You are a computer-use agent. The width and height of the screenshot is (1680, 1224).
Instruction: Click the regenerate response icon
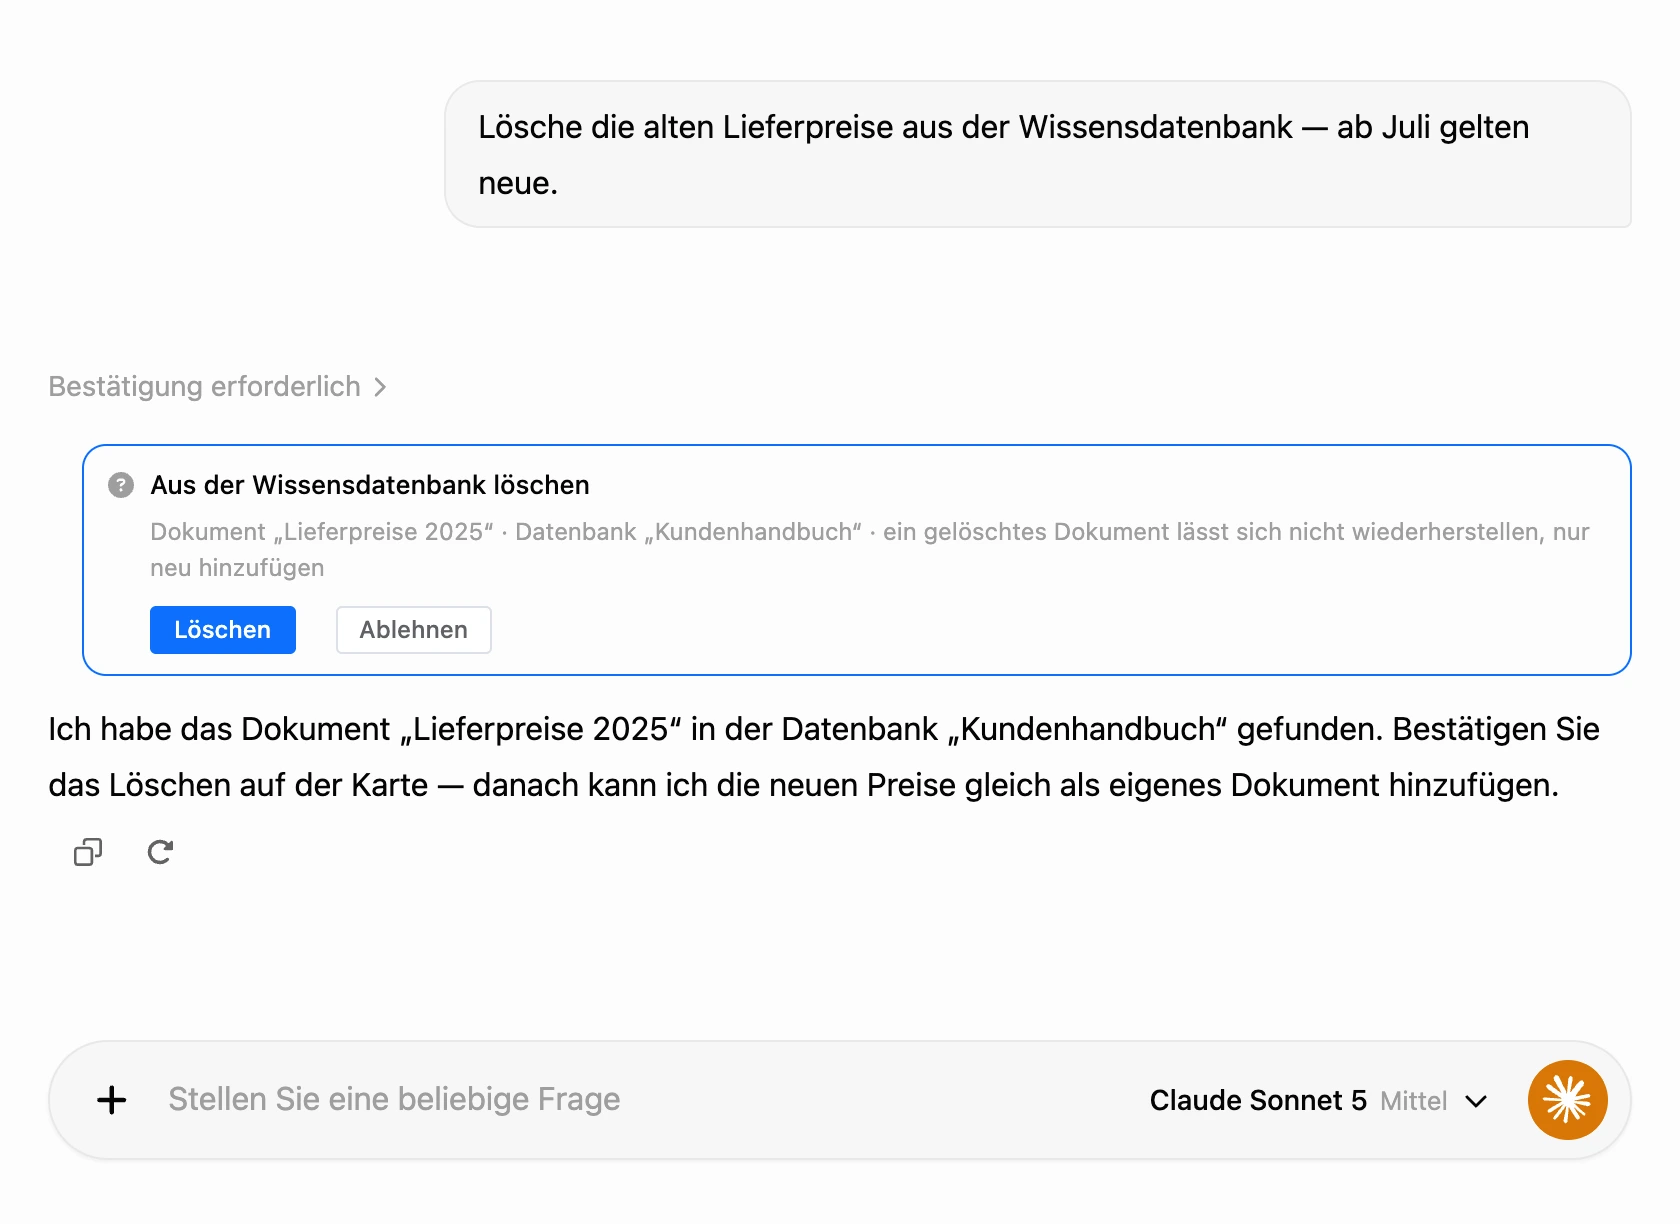coord(160,852)
